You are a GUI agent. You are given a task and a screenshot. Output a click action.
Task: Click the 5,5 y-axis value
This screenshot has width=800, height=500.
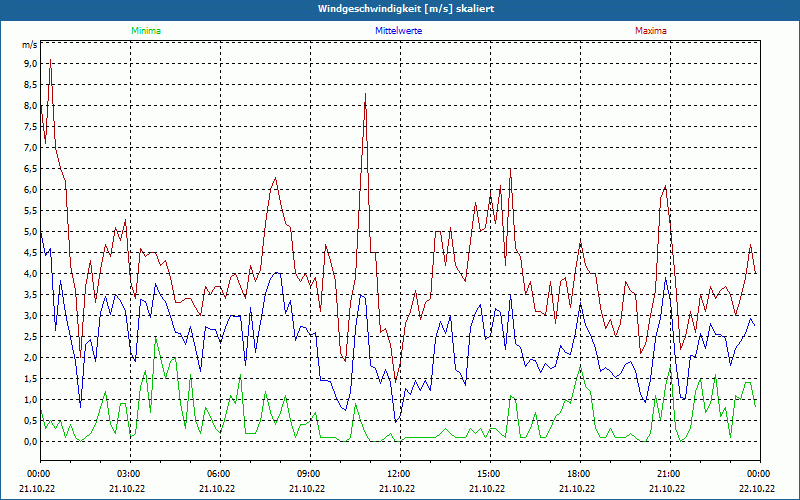pyautogui.click(x=31, y=211)
